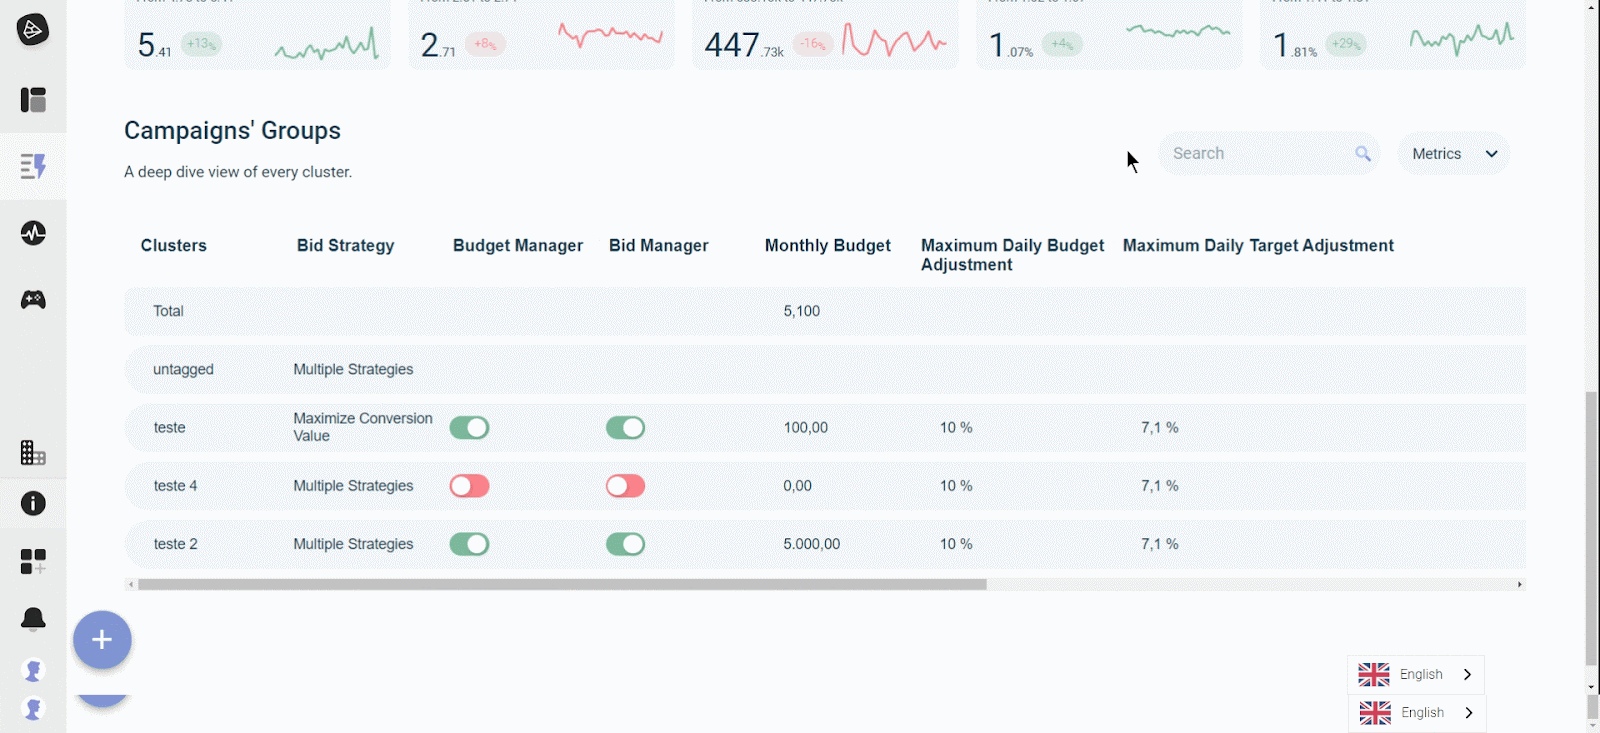Disable Budget Manager toggle for teste
The height and width of the screenshot is (733, 1600).
click(x=469, y=428)
